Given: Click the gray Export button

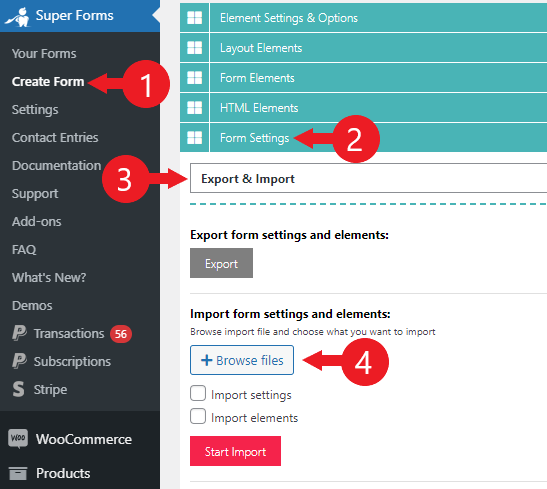Looking at the screenshot, I should (x=221, y=263).
